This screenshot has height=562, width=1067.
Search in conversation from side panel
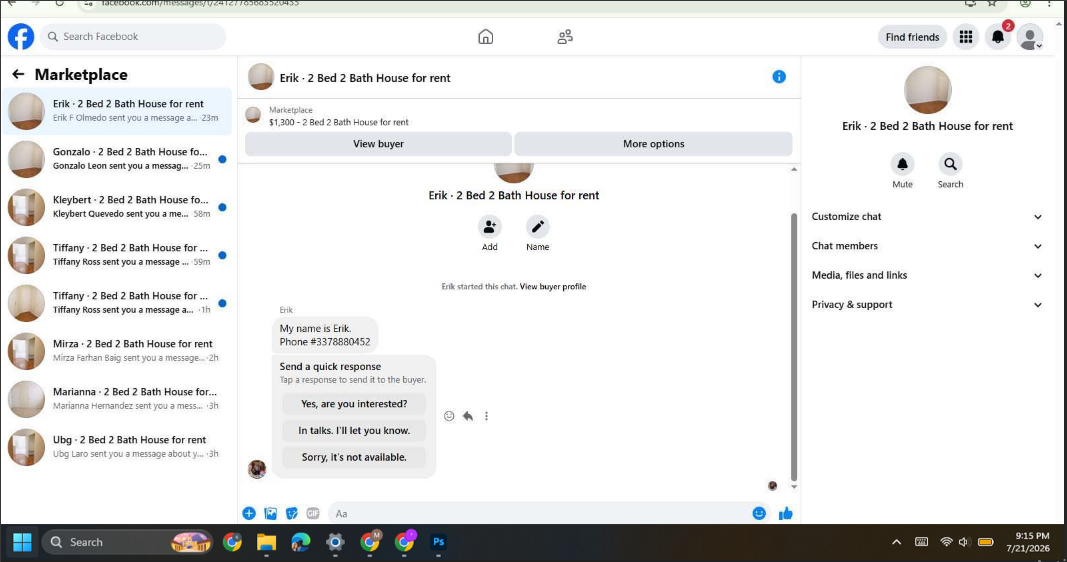pos(950,164)
